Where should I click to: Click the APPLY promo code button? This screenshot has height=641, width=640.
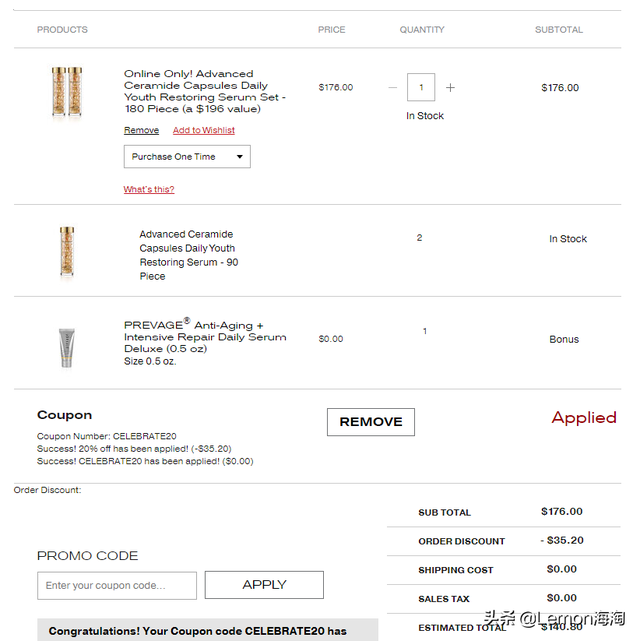[264, 585]
